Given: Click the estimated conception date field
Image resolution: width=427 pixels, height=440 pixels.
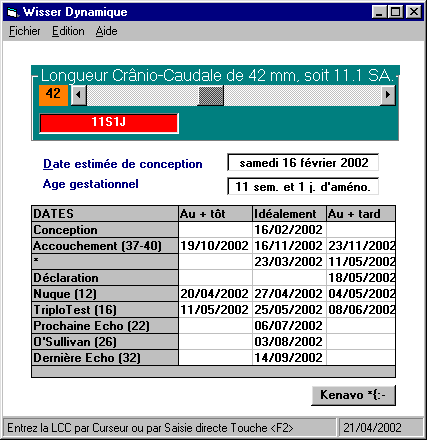Looking at the screenshot, I should [303, 162].
